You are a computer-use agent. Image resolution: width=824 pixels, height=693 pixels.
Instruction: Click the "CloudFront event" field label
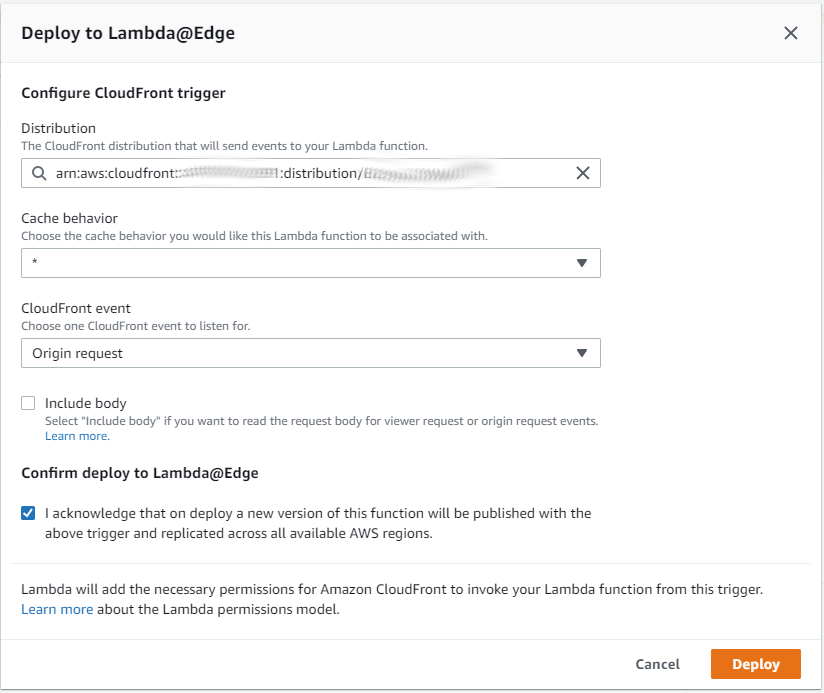[x=75, y=308]
